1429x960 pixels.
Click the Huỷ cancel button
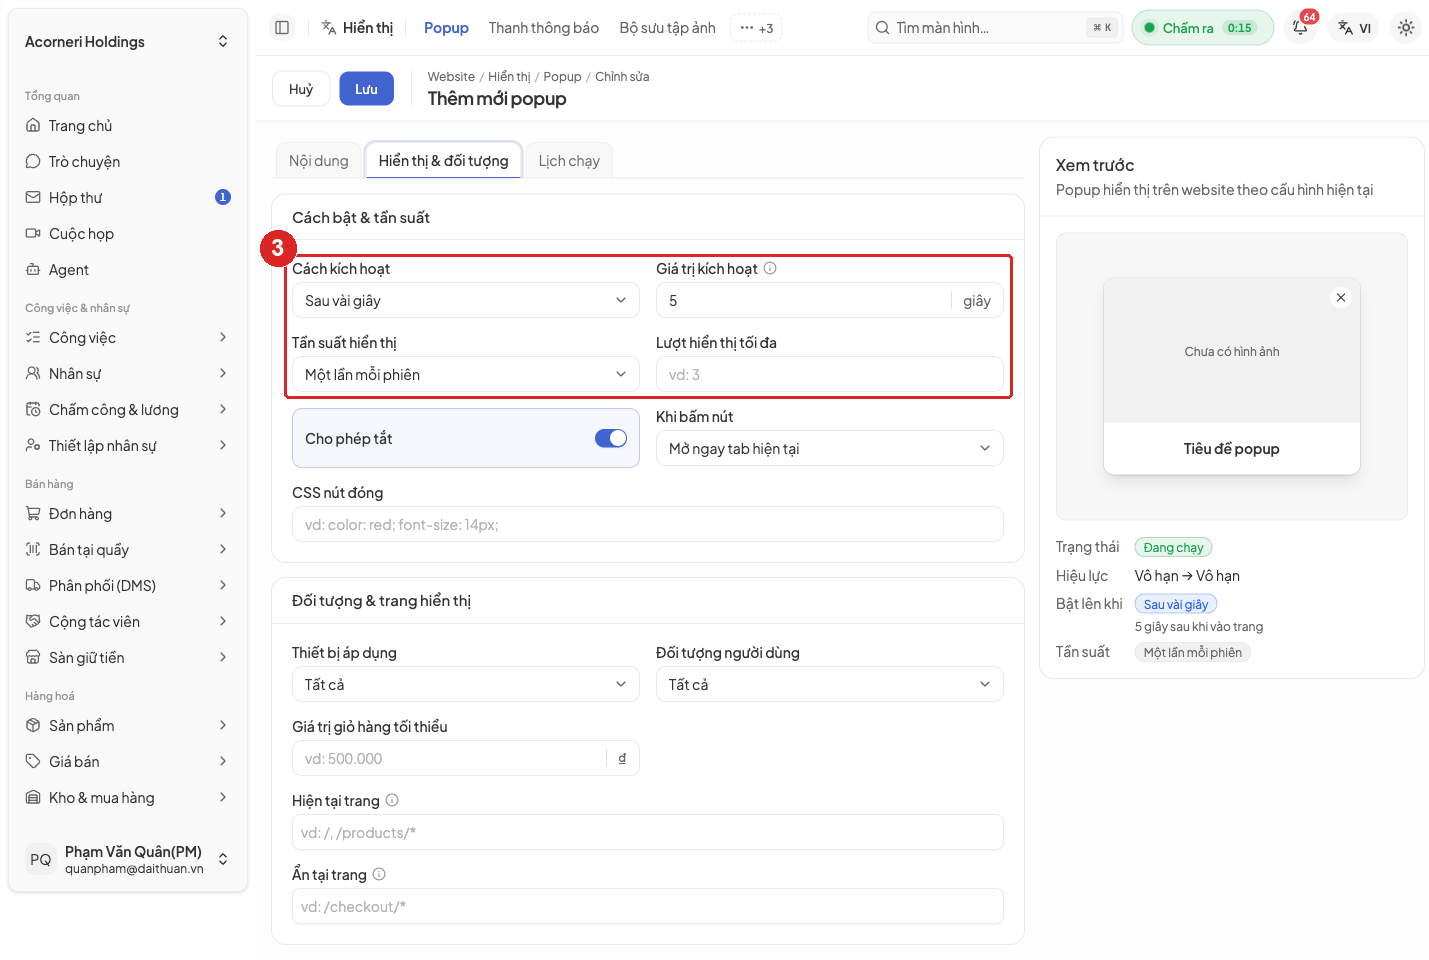[301, 89]
